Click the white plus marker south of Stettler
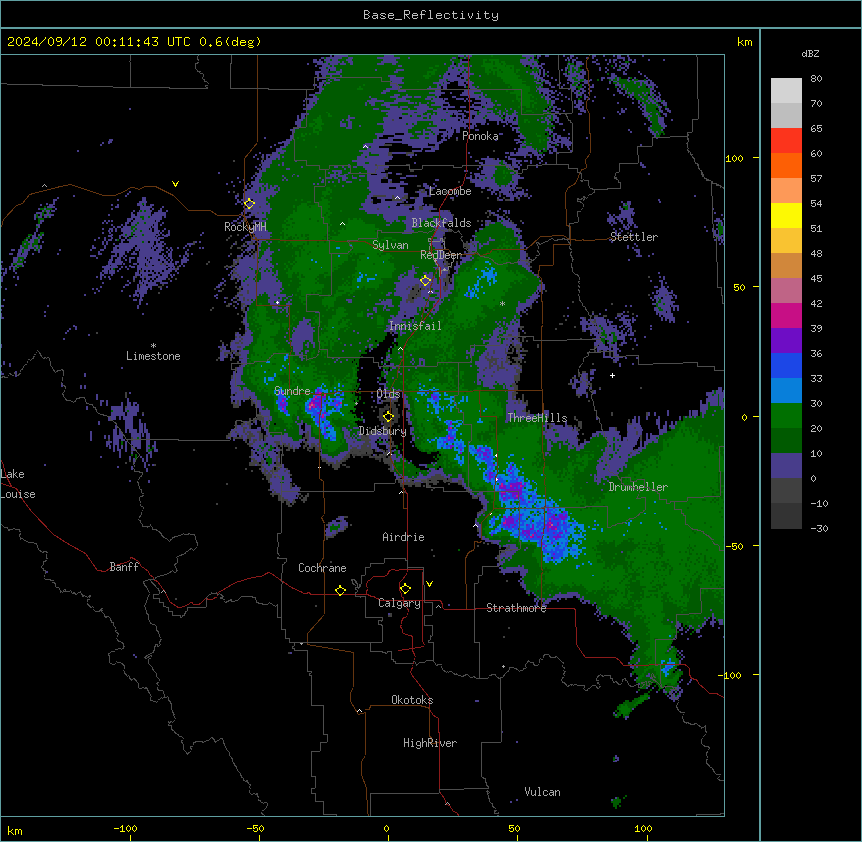The image size is (862, 842). tap(612, 375)
